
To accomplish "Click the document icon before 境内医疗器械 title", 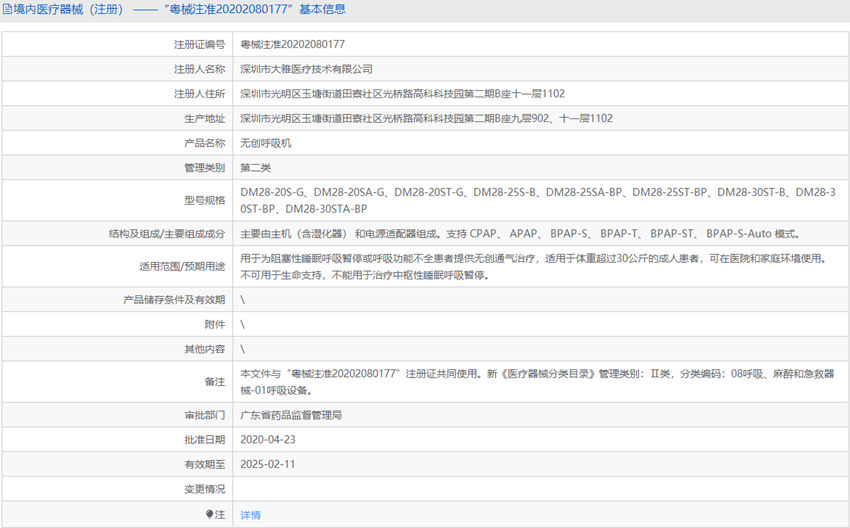I will point(7,9).
